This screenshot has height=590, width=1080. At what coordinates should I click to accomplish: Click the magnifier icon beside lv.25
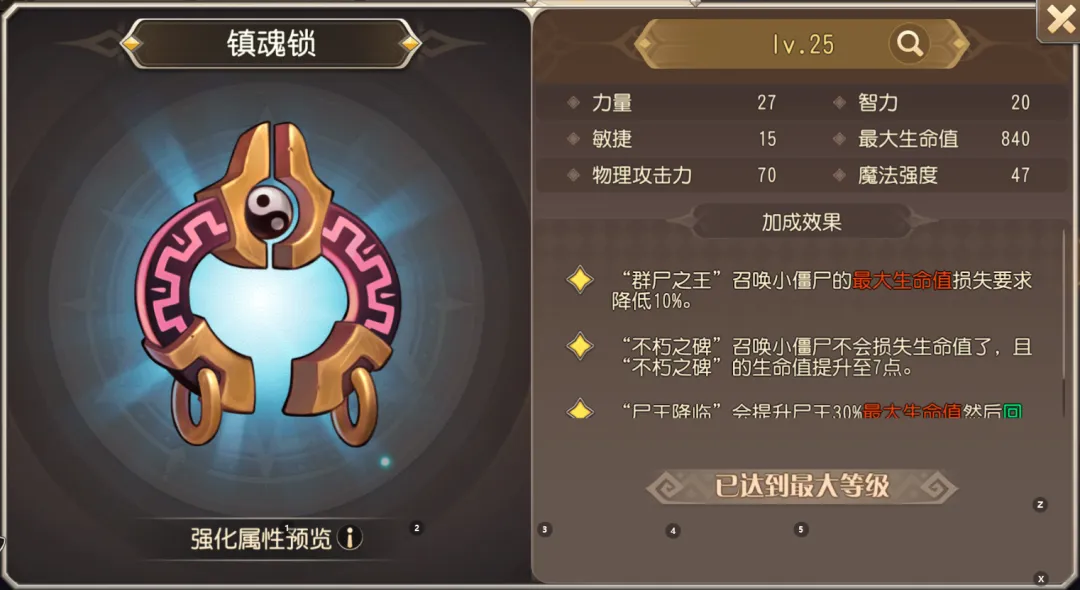tap(909, 44)
